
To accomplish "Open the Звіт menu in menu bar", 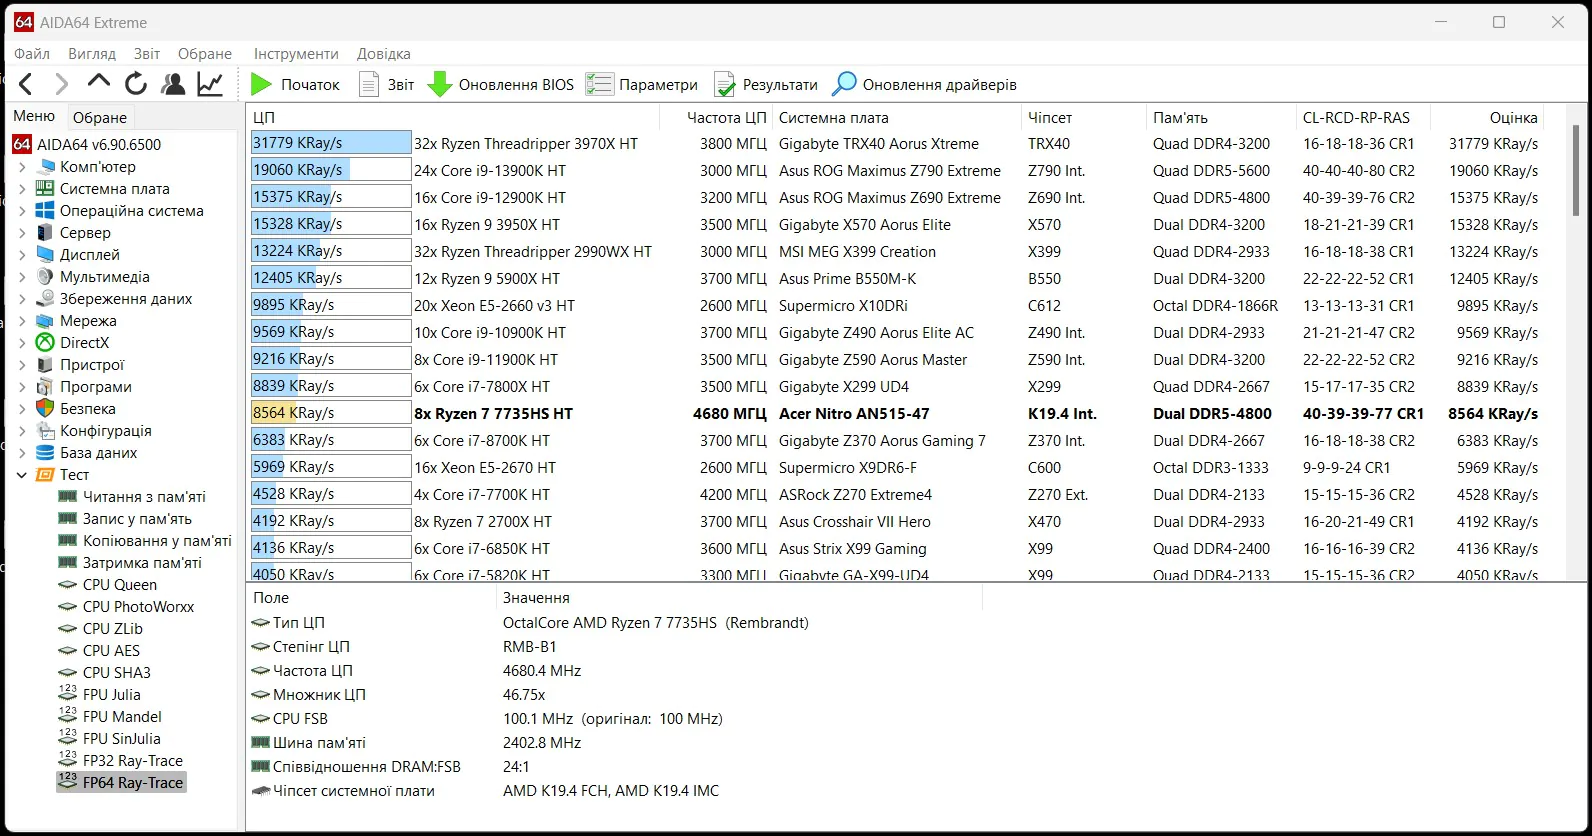I will coord(147,54).
